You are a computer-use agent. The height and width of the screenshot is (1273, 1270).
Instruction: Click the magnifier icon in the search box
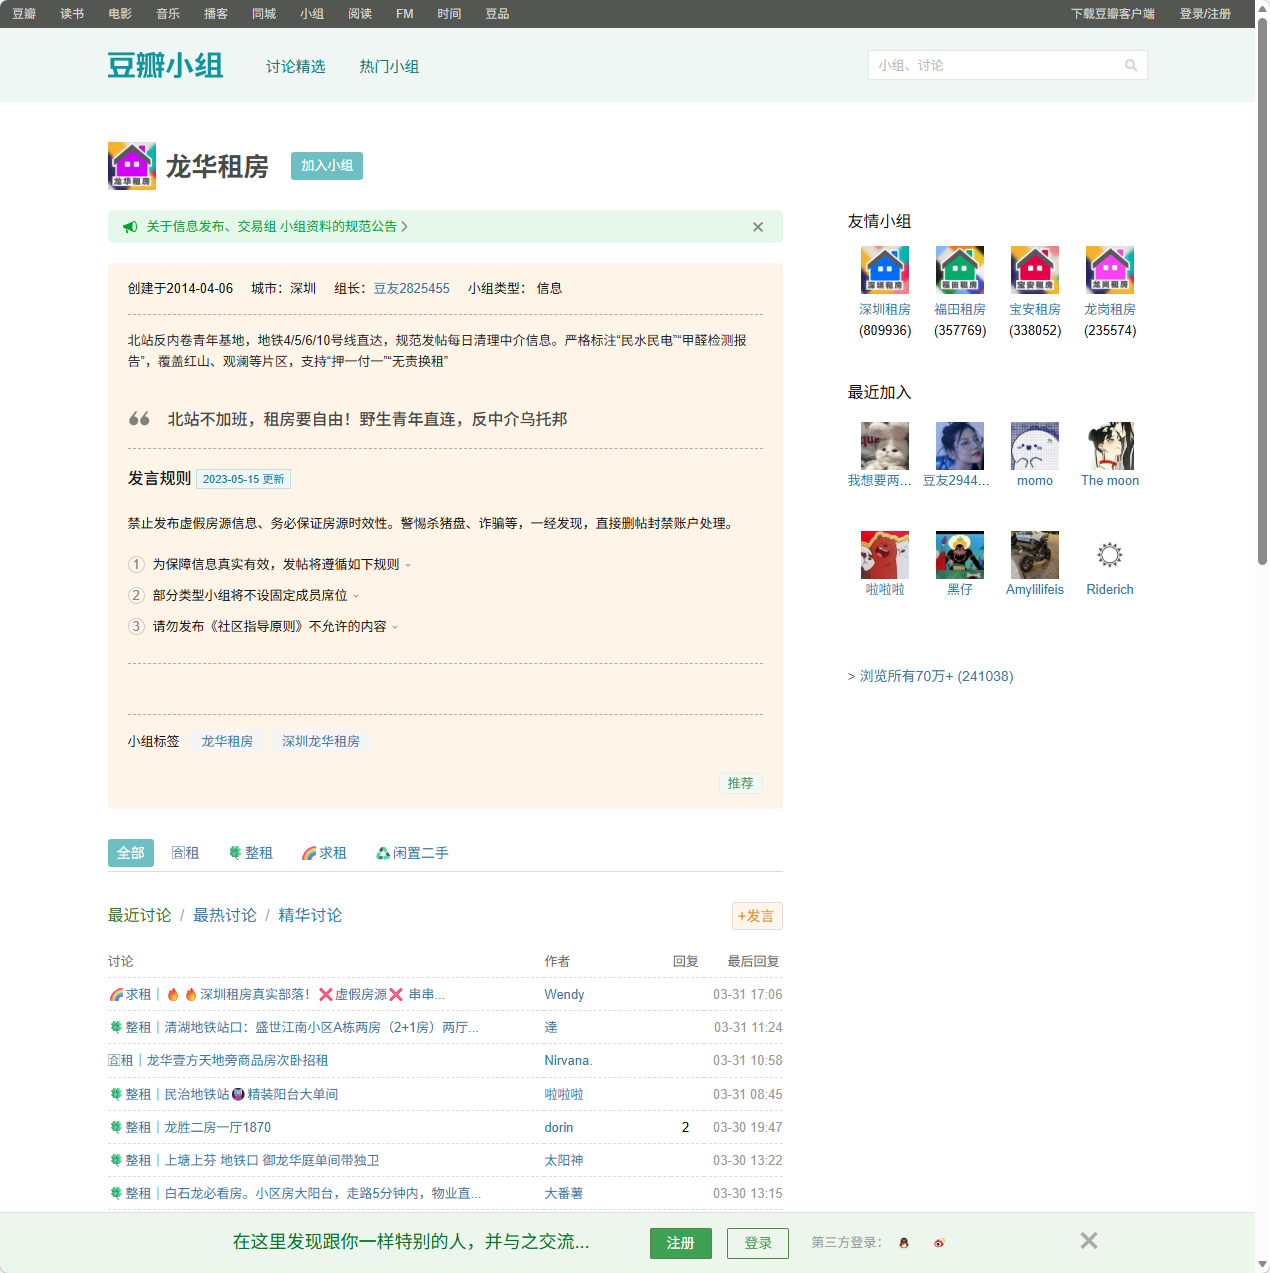coord(1131,65)
